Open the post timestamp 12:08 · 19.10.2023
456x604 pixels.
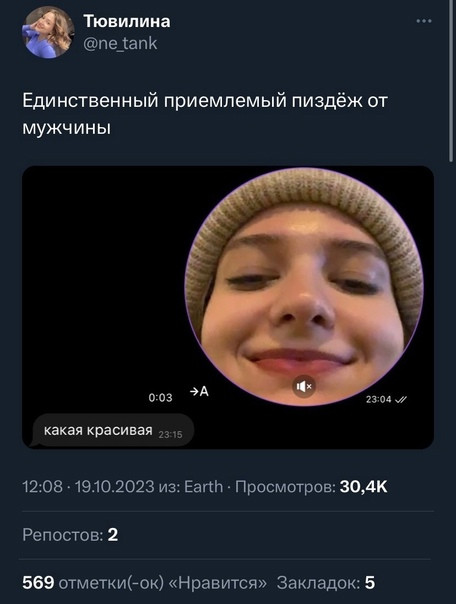click(88, 487)
